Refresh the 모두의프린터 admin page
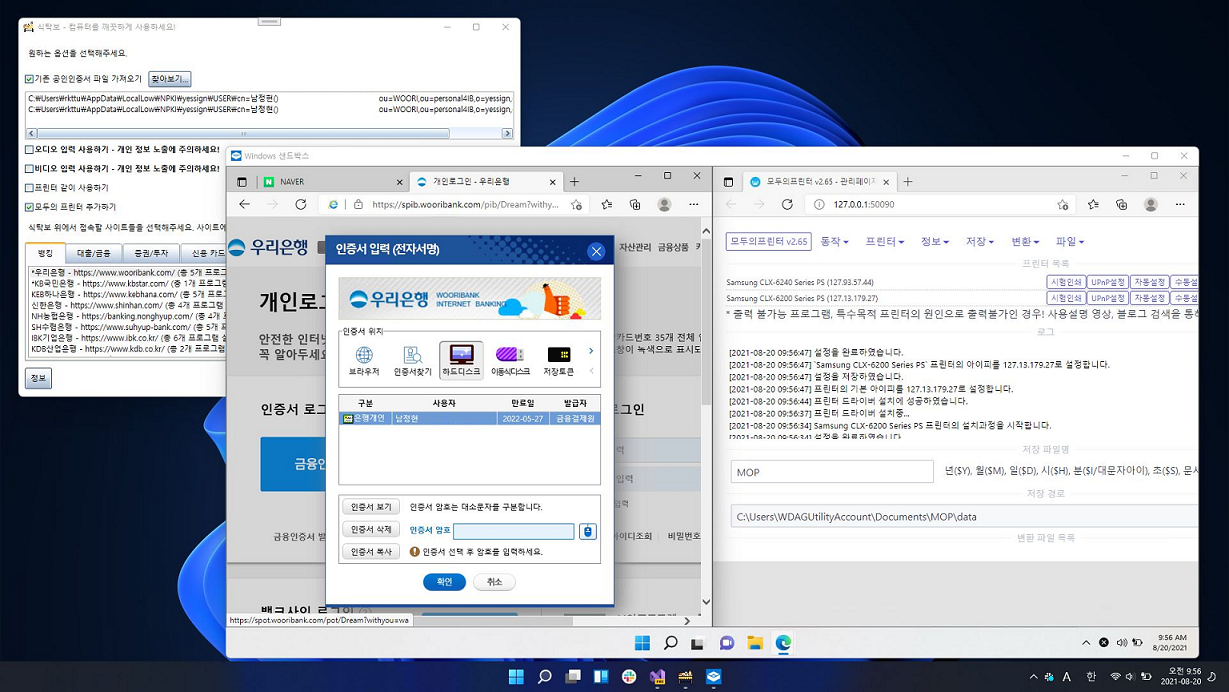 click(787, 204)
